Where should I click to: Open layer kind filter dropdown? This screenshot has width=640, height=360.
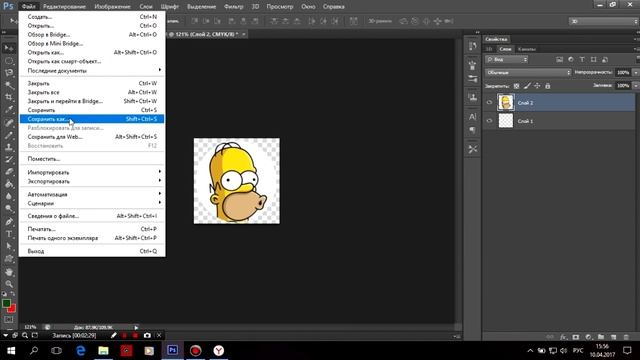pos(507,60)
